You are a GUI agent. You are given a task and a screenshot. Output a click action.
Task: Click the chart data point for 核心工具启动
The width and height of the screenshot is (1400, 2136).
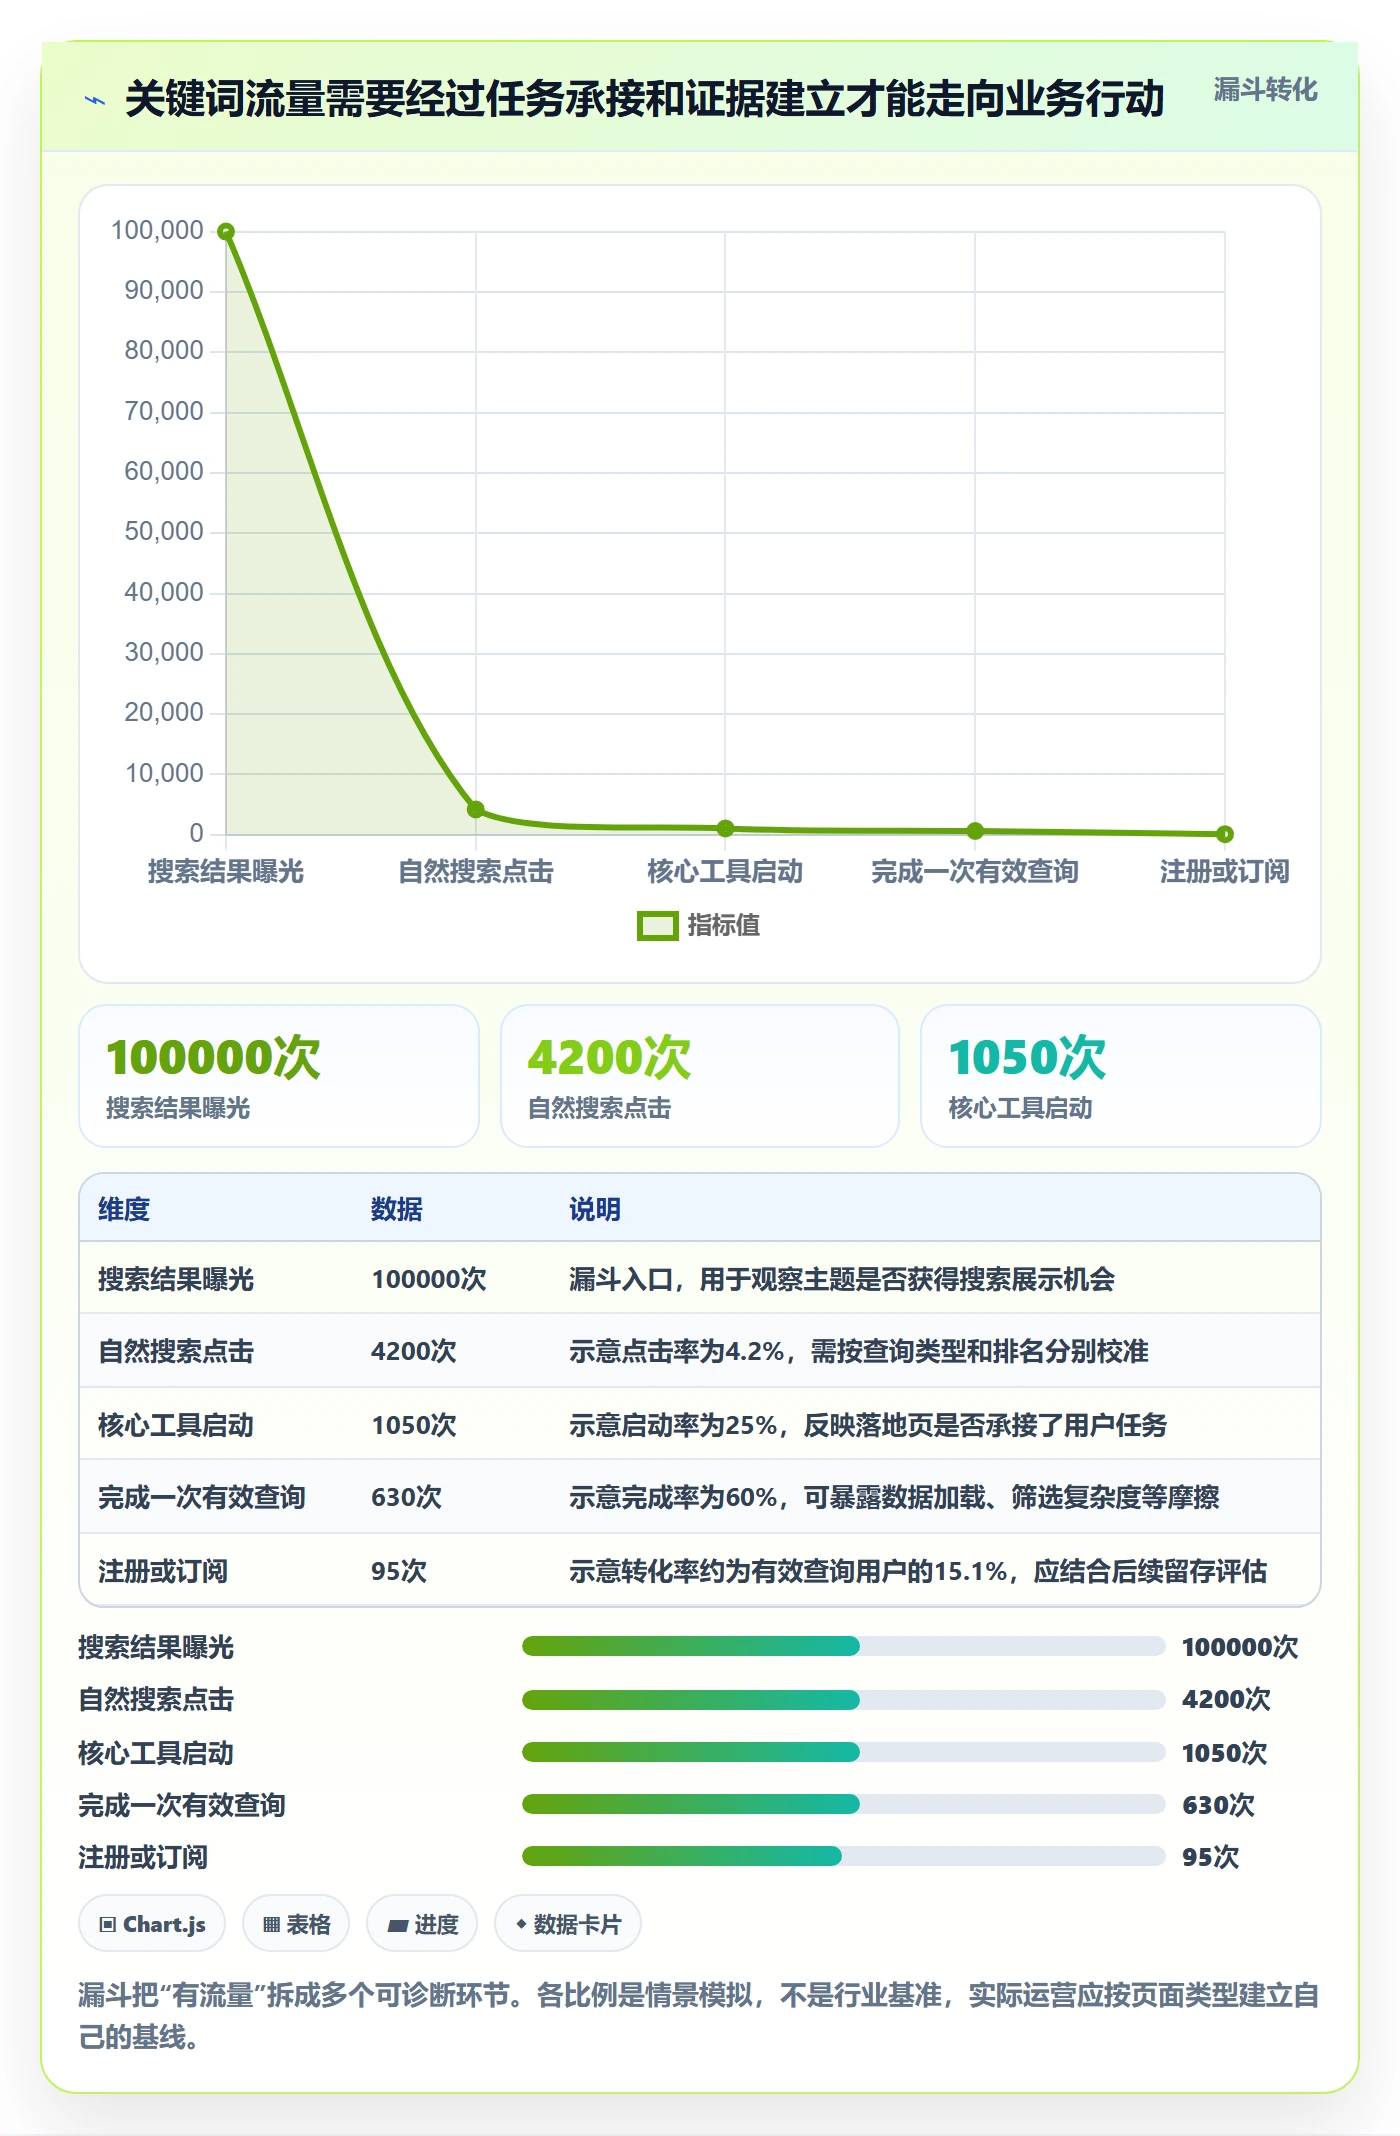click(x=725, y=828)
